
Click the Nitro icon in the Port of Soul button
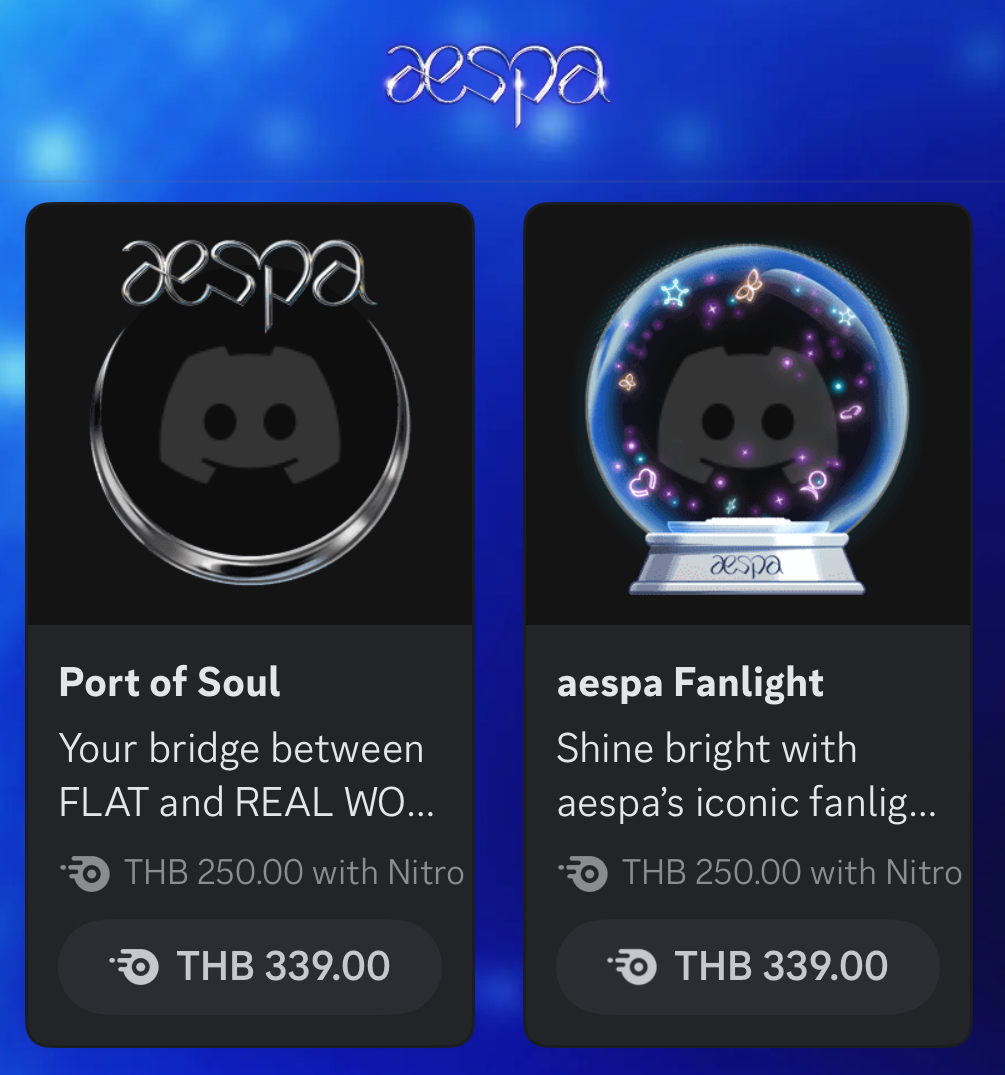pos(134,967)
